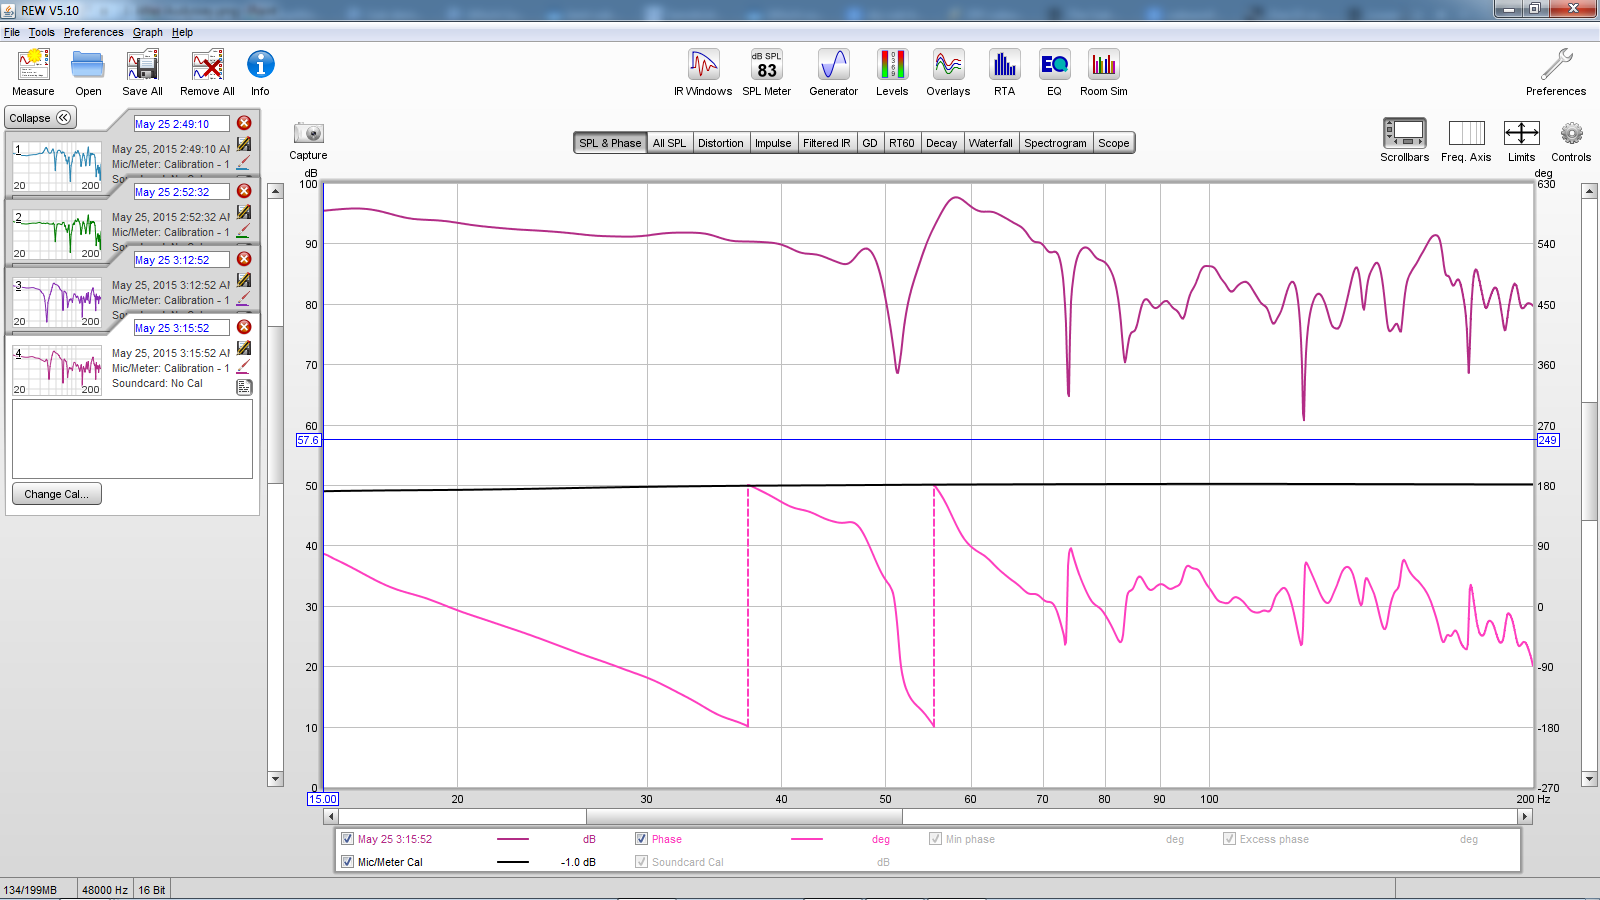Image resolution: width=1600 pixels, height=900 pixels.
Task: Open the Overlays window
Action: pyautogui.click(x=948, y=73)
